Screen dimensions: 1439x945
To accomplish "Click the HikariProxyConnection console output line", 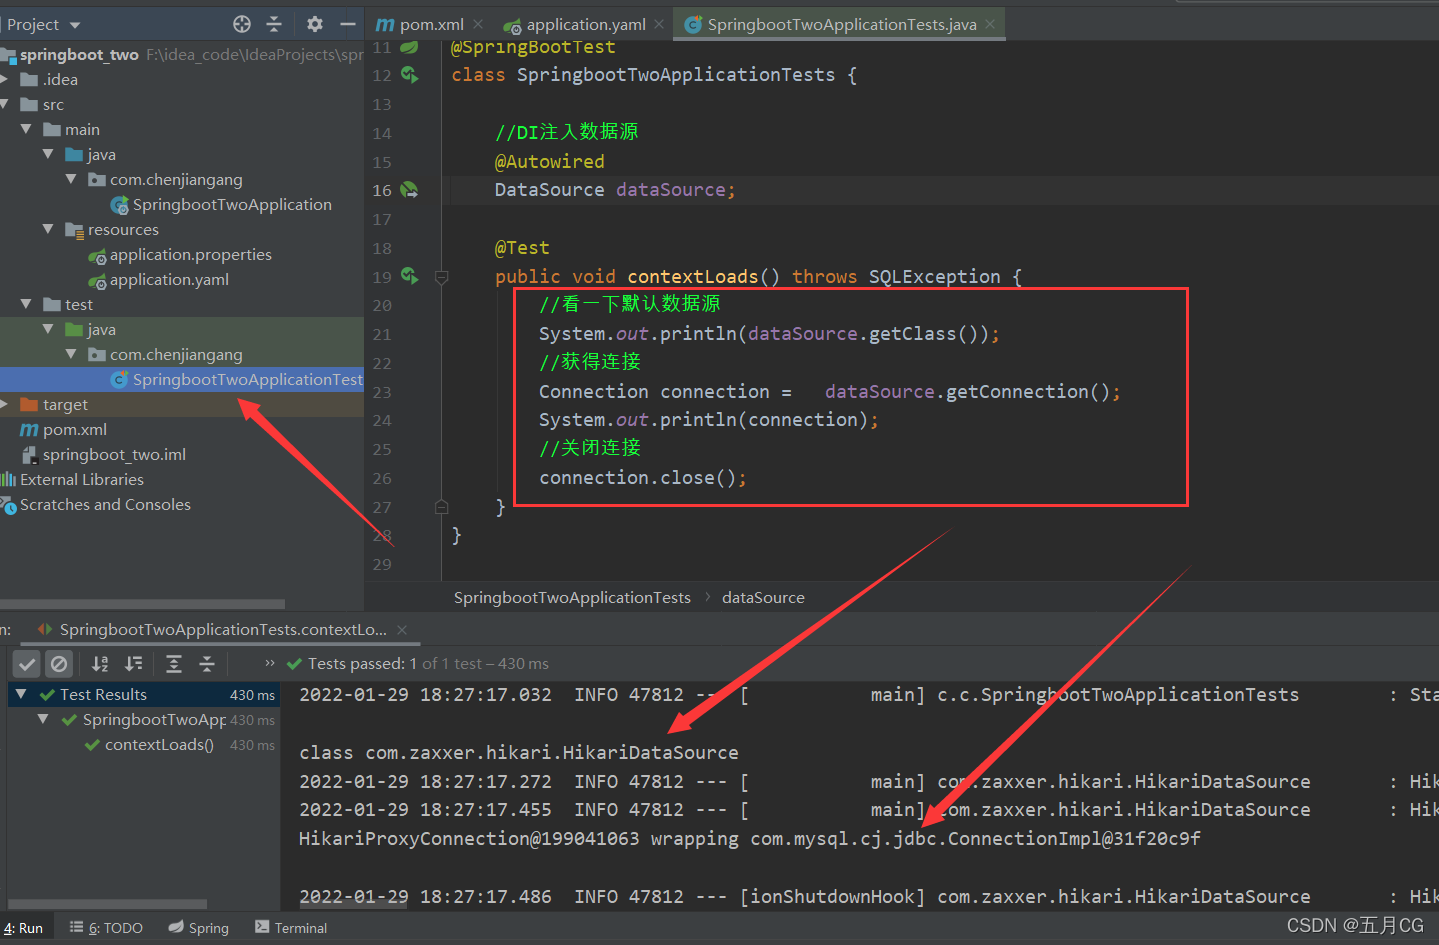I will (x=750, y=838).
